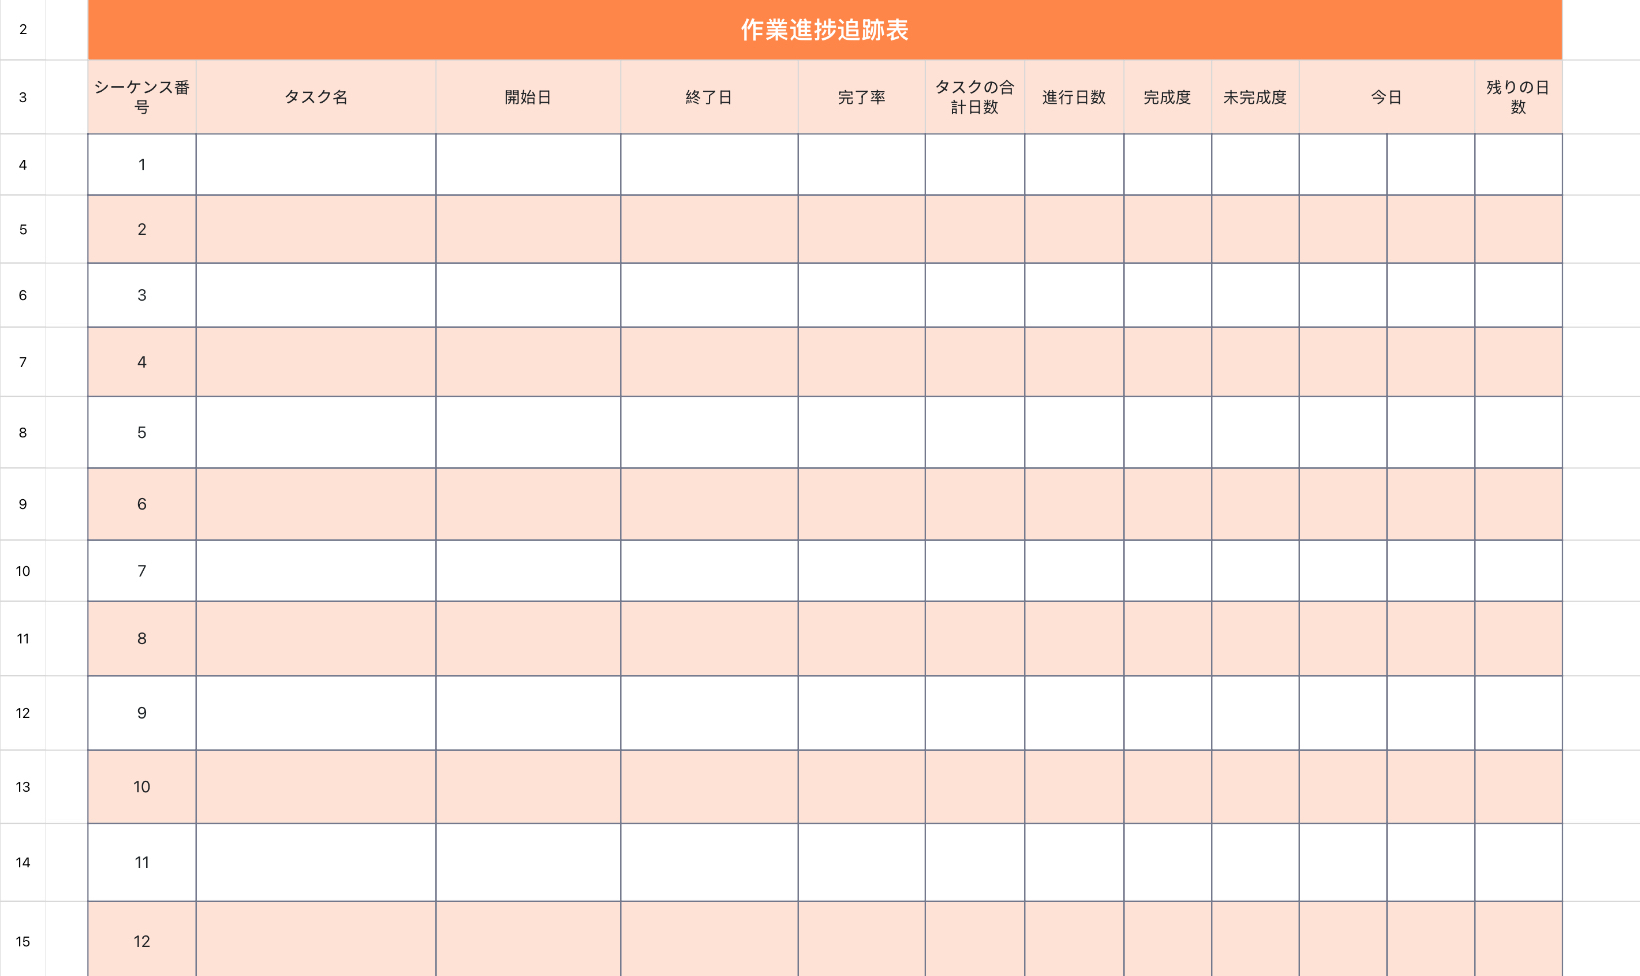
Task: Click the 未完成度 cell for sequence 7
Action: coord(1255,571)
